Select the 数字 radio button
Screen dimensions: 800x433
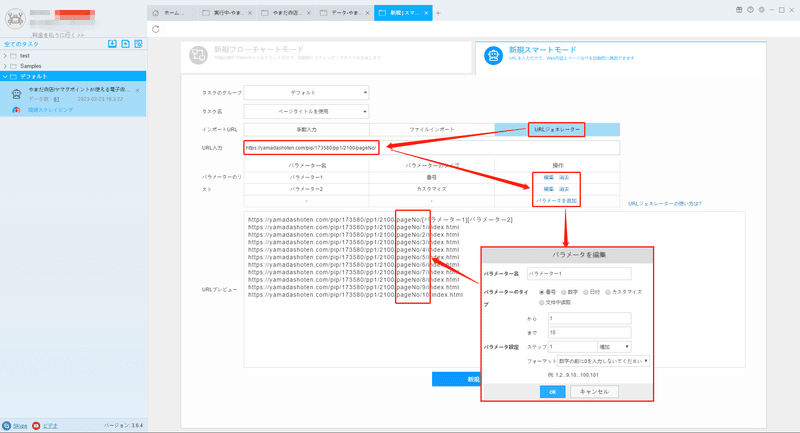coord(564,292)
